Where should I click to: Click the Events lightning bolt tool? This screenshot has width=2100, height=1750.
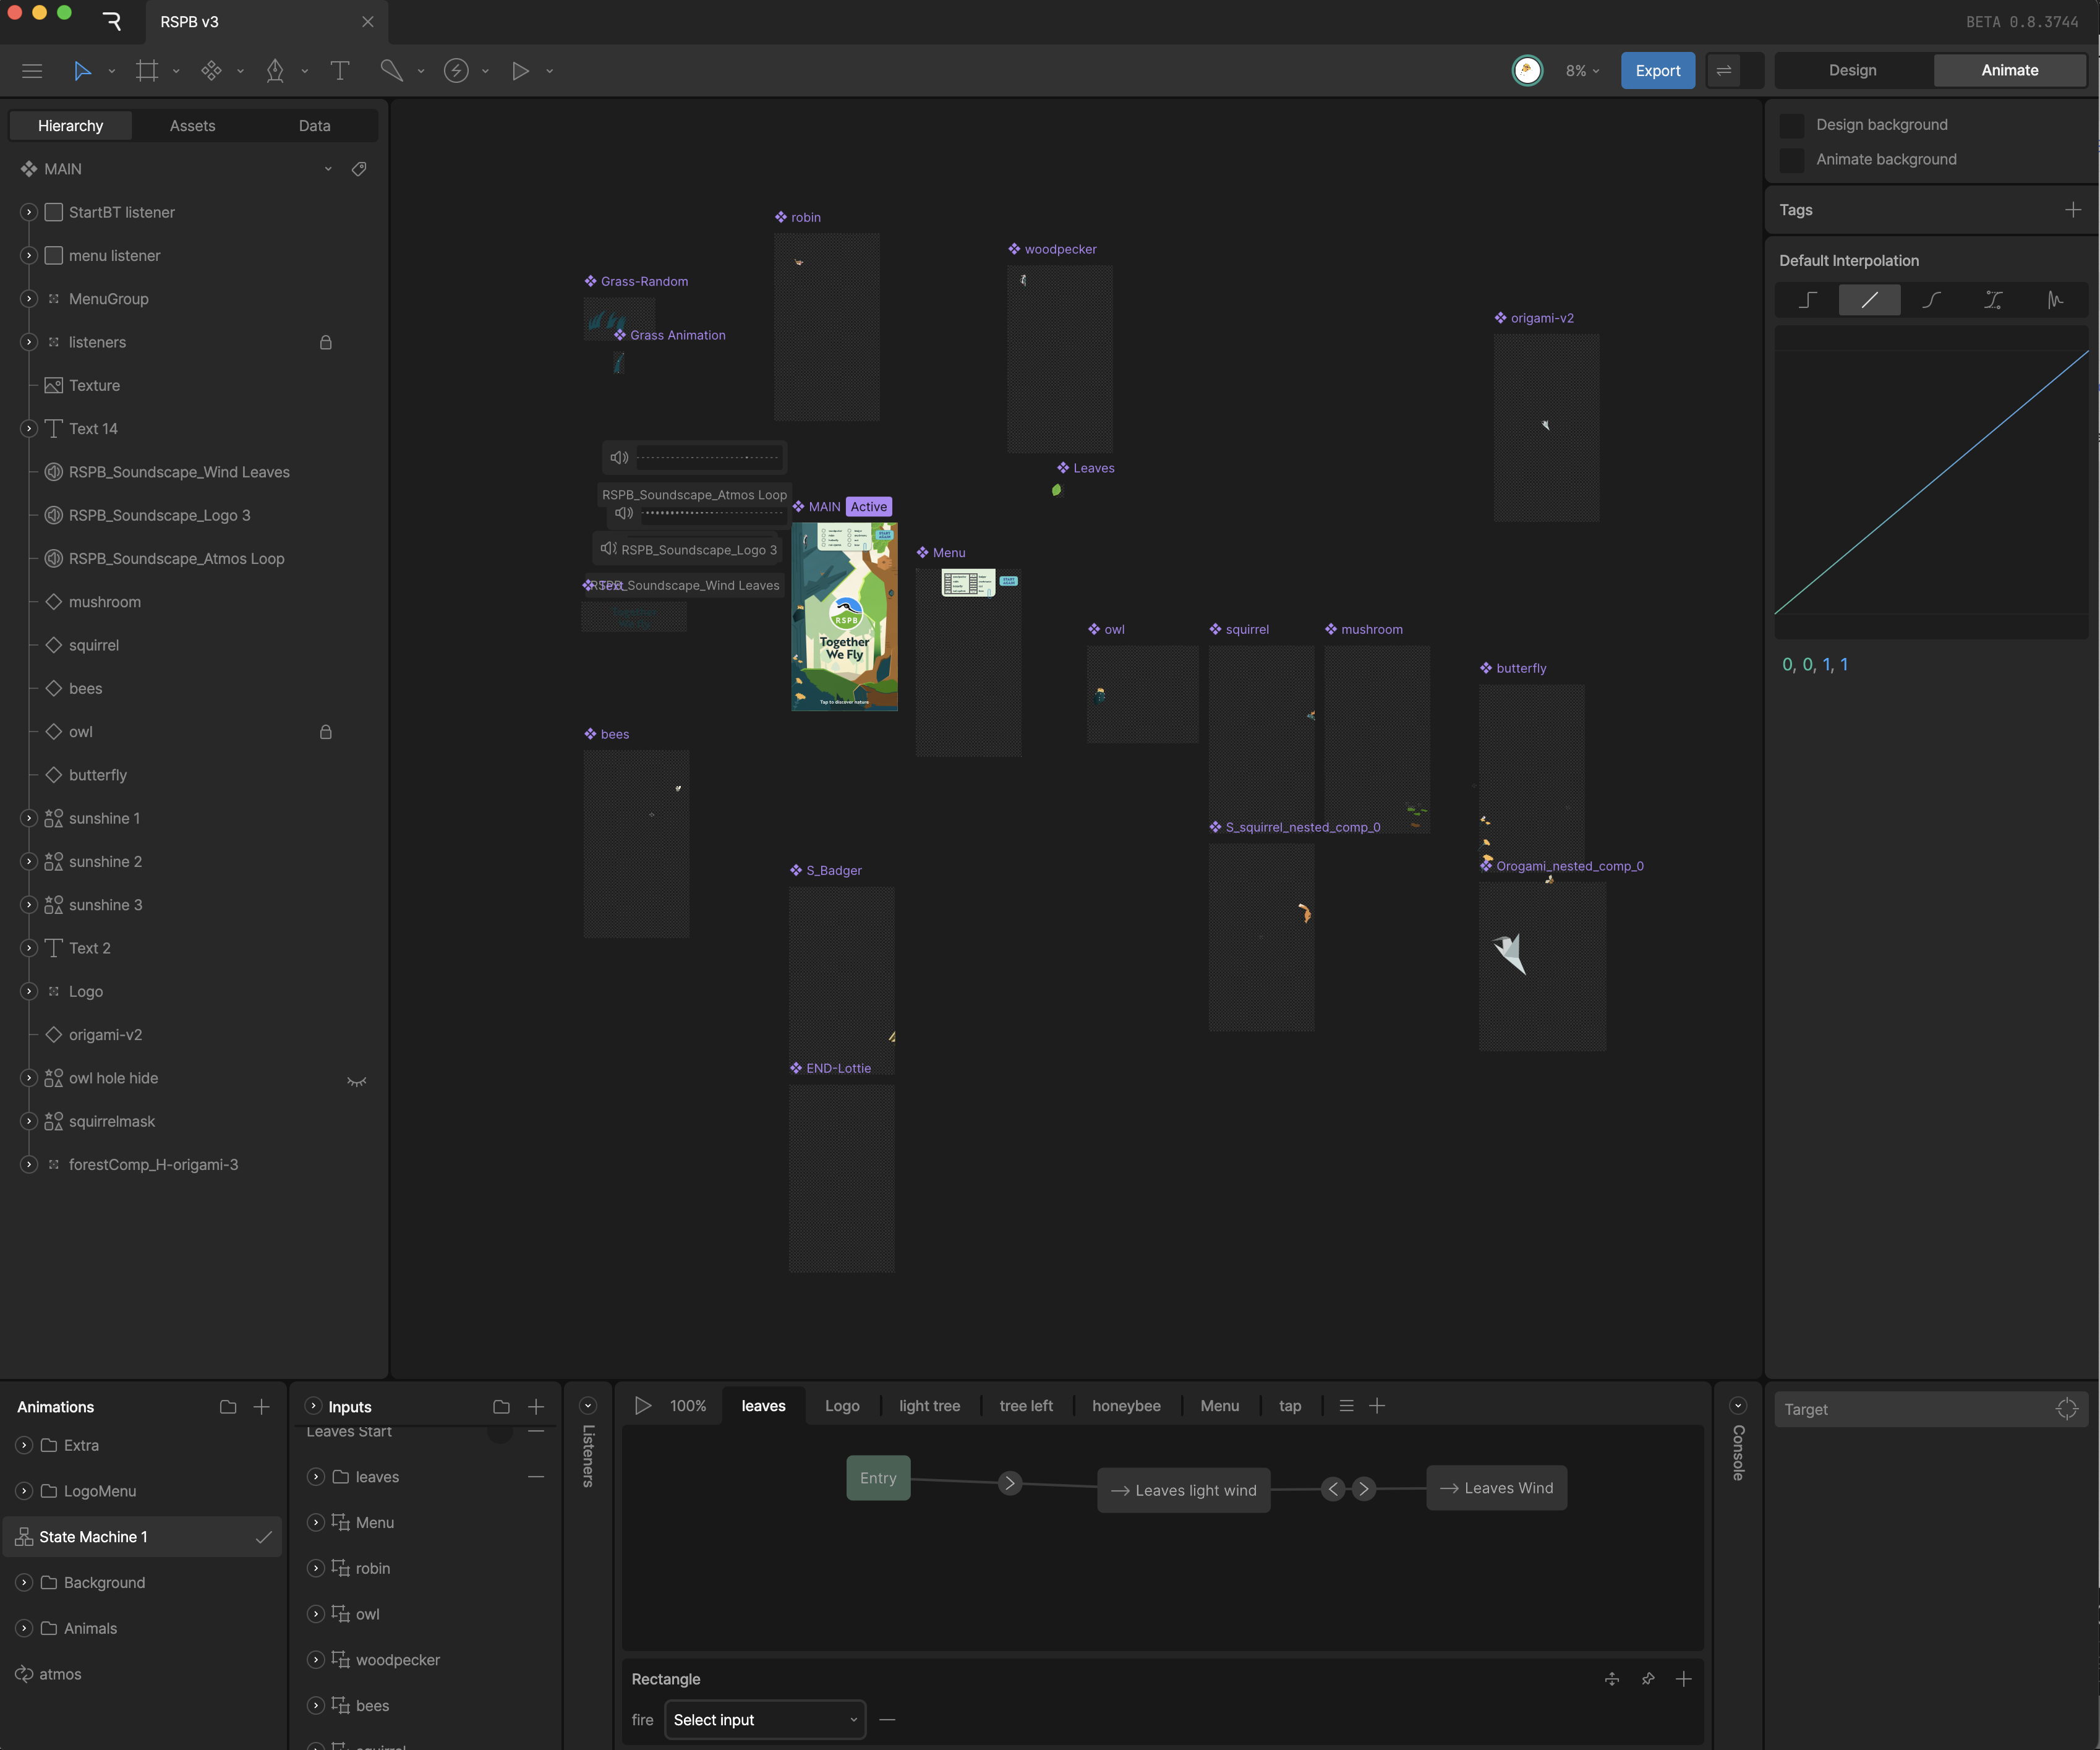pos(456,71)
